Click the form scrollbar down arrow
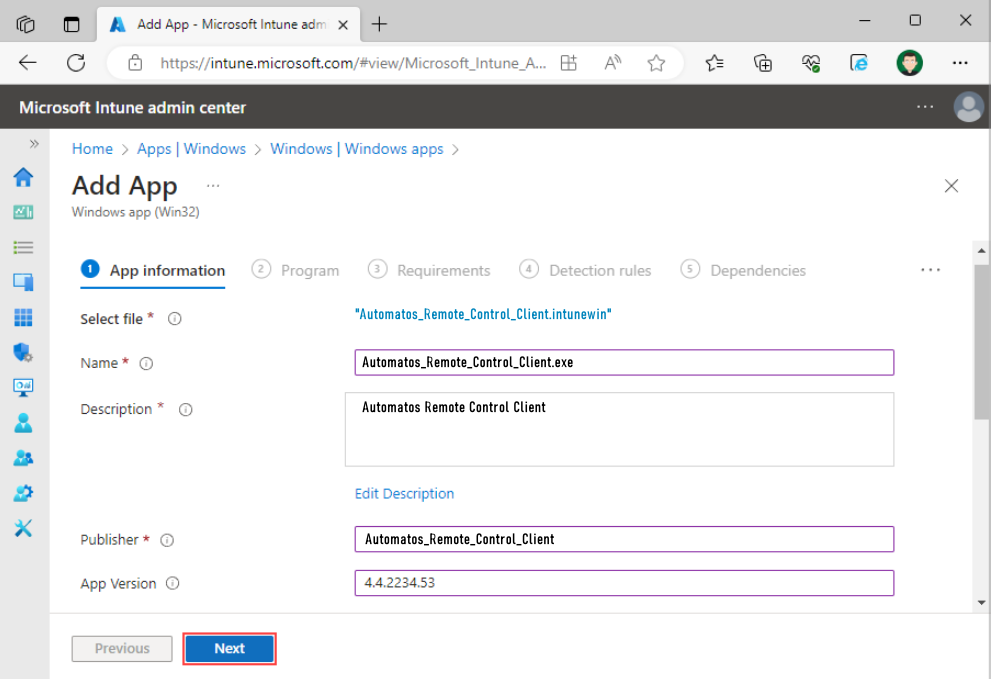The width and height of the screenshot is (991, 679). point(982,603)
